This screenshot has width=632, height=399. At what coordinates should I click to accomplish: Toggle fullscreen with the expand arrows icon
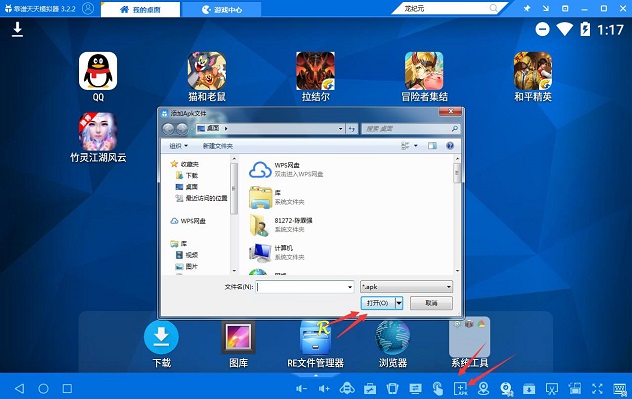pyautogui.click(x=597, y=389)
